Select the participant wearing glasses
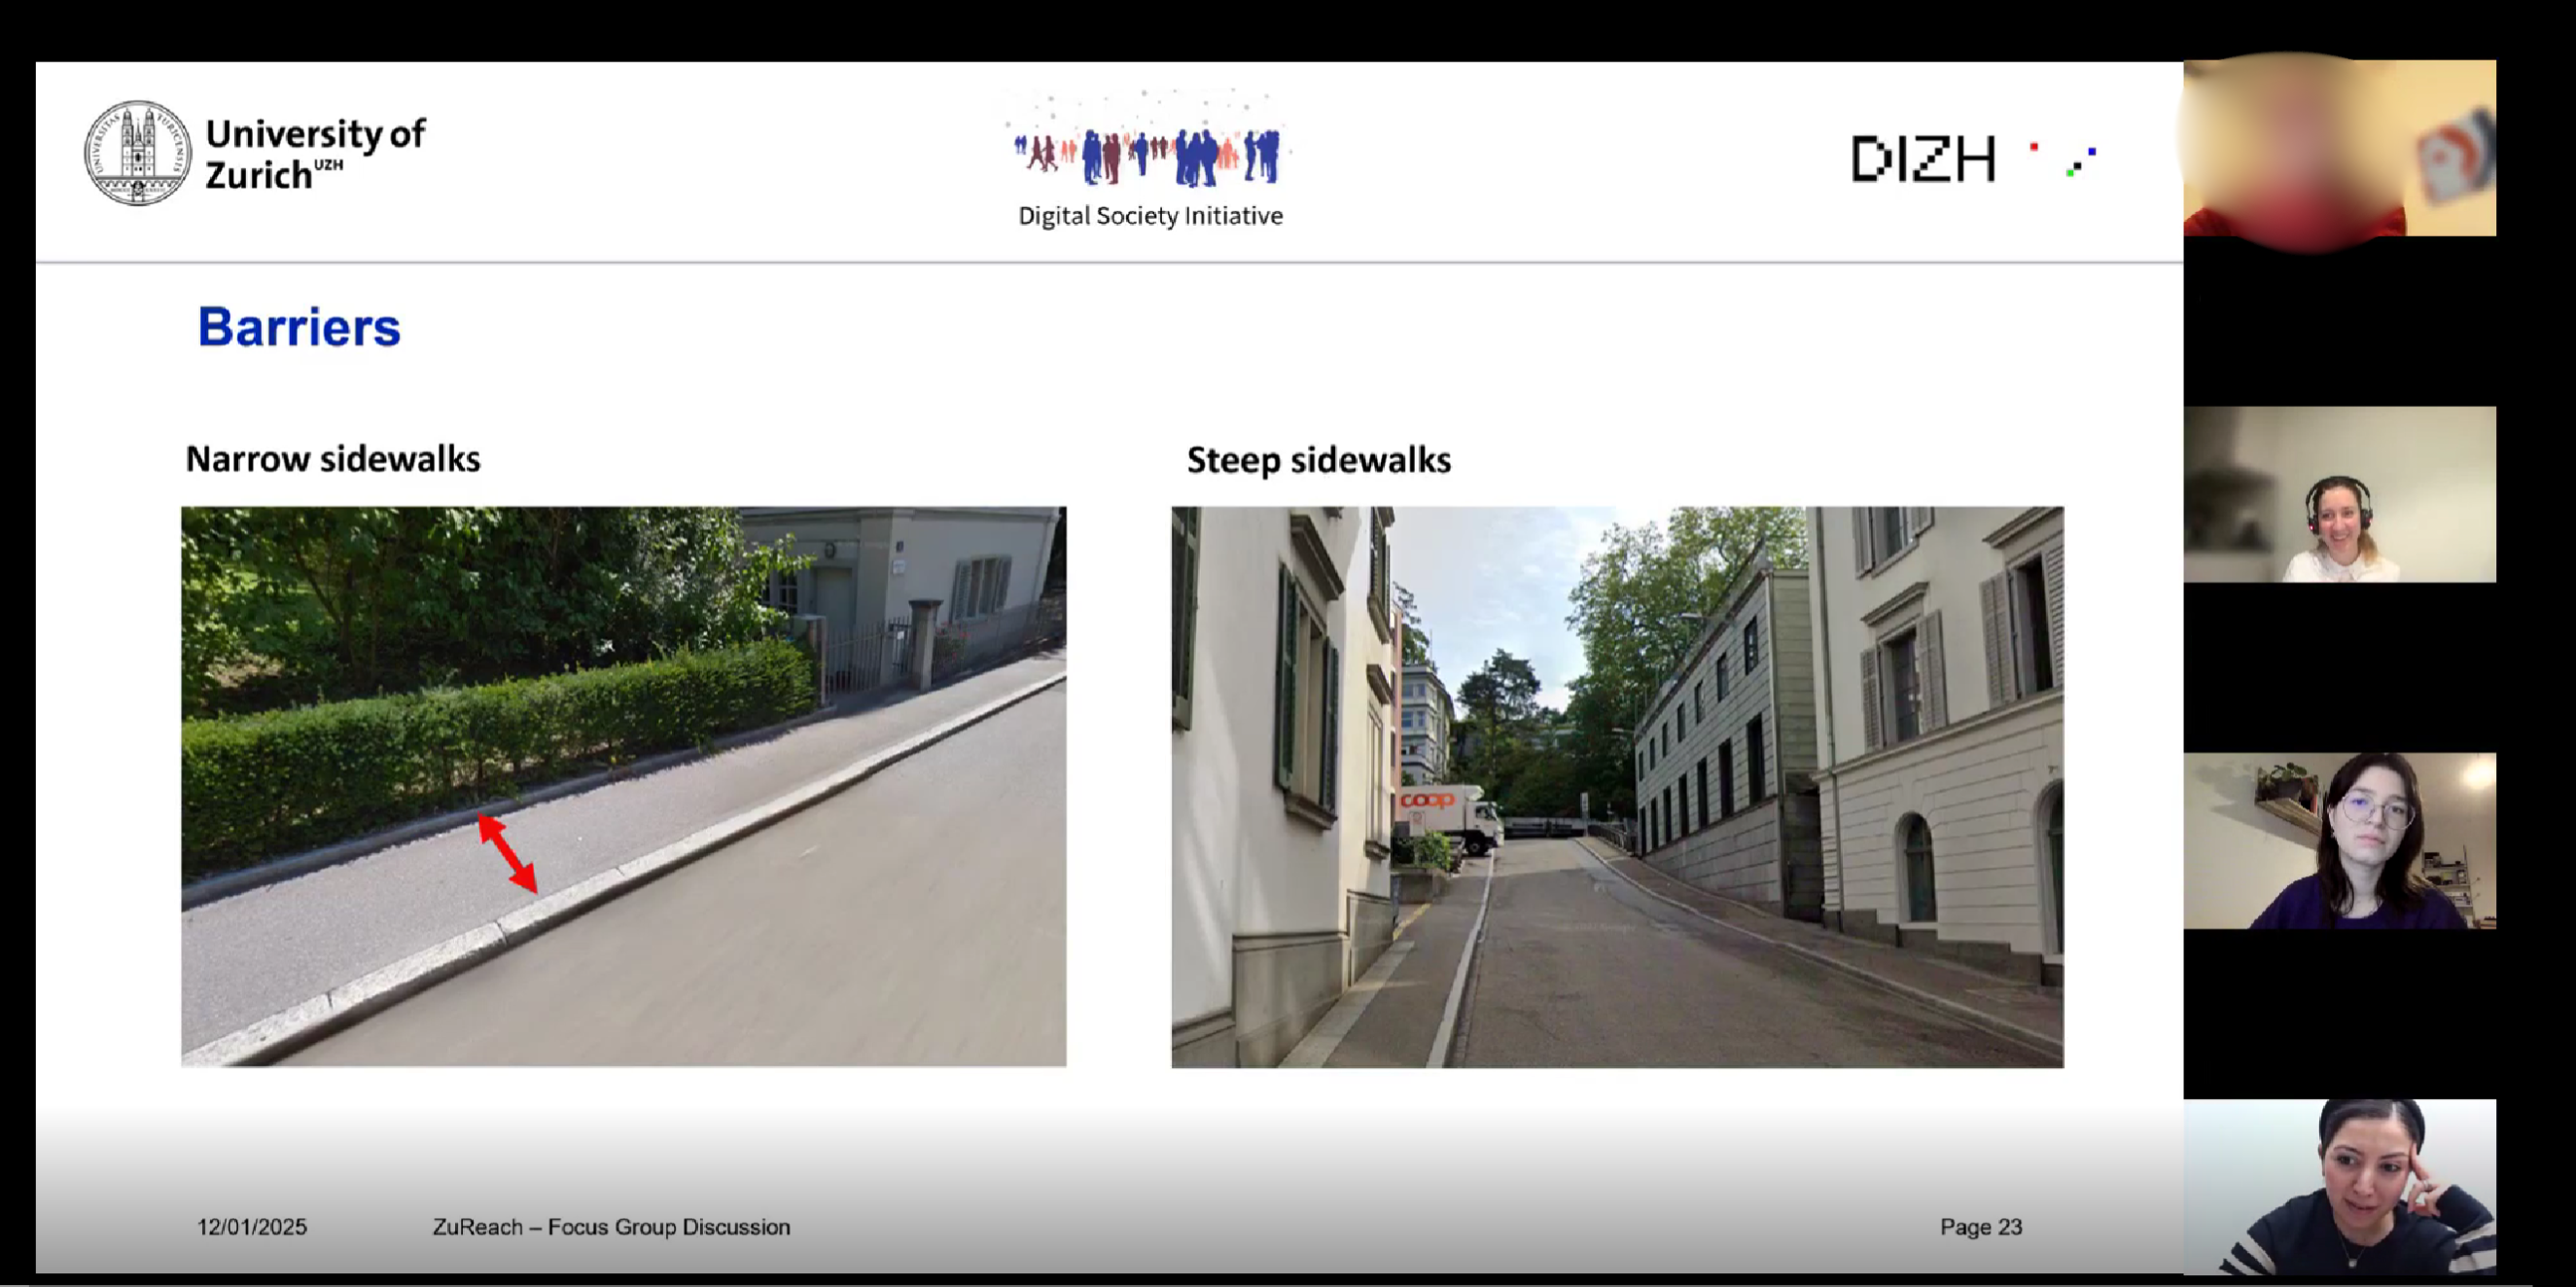This screenshot has width=2576, height=1287. click(2338, 840)
